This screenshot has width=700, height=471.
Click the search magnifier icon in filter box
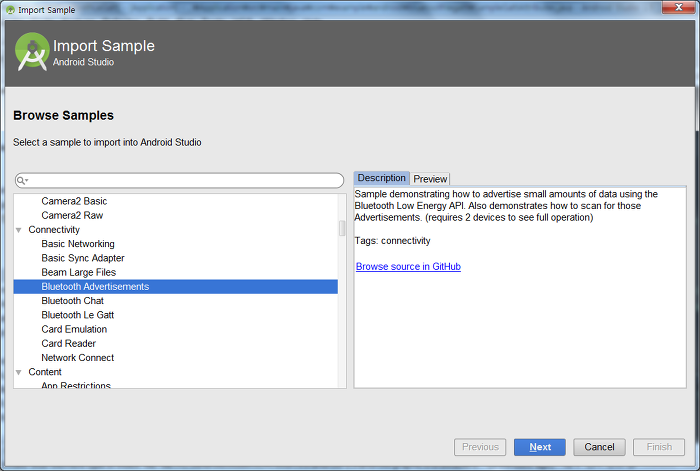click(21, 180)
